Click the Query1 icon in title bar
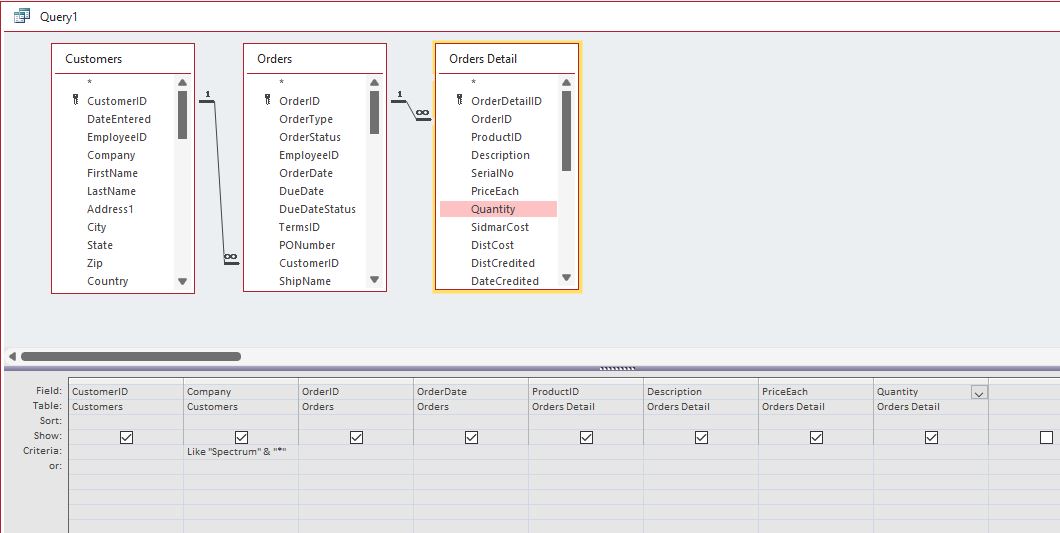This screenshot has height=533, width=1060. pos(21,16)
